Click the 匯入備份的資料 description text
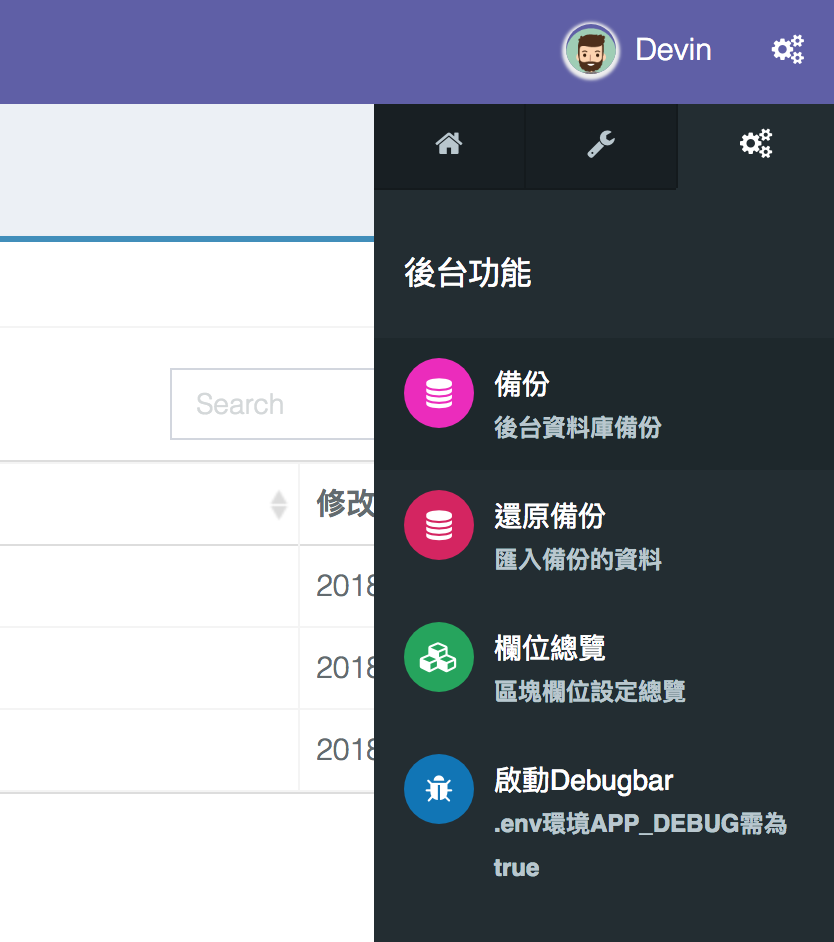The width and height of the screenshot is (834, 942). tap(577, 559)
